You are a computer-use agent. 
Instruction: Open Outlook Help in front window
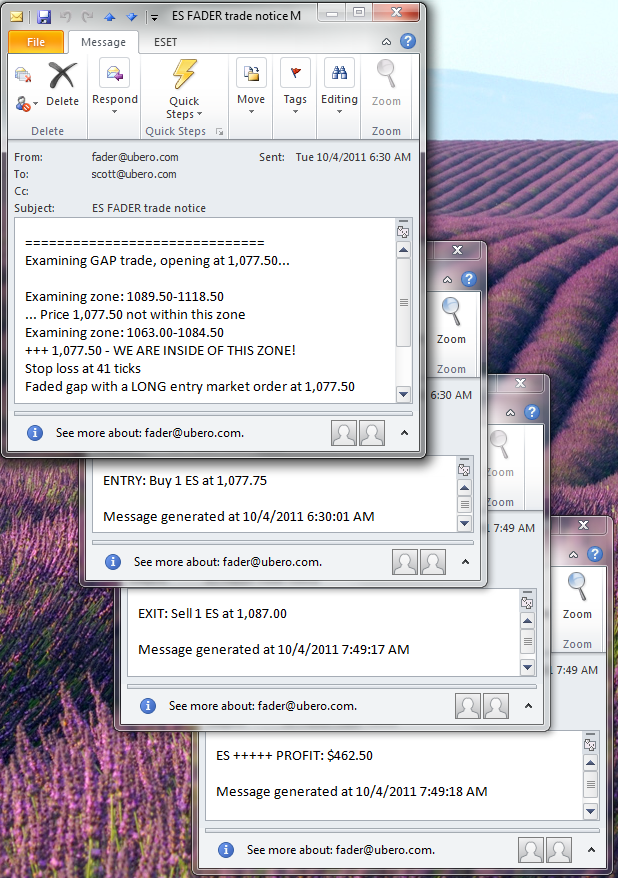[408, 41]
